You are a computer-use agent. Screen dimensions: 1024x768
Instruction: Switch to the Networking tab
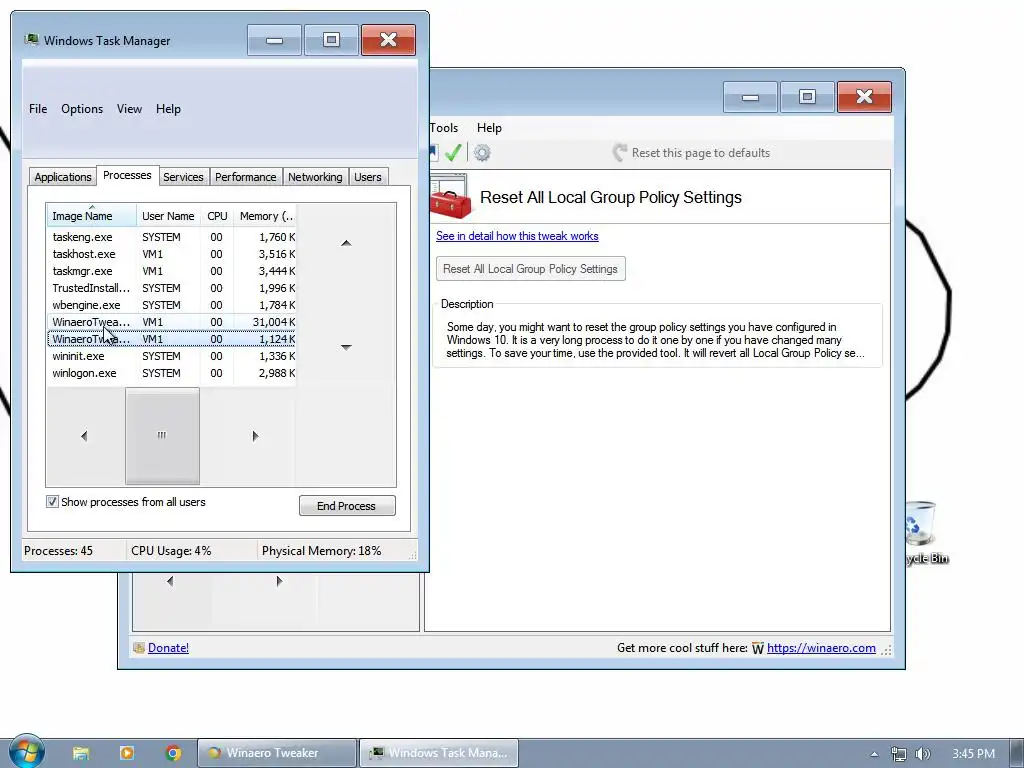click(315, 177)
